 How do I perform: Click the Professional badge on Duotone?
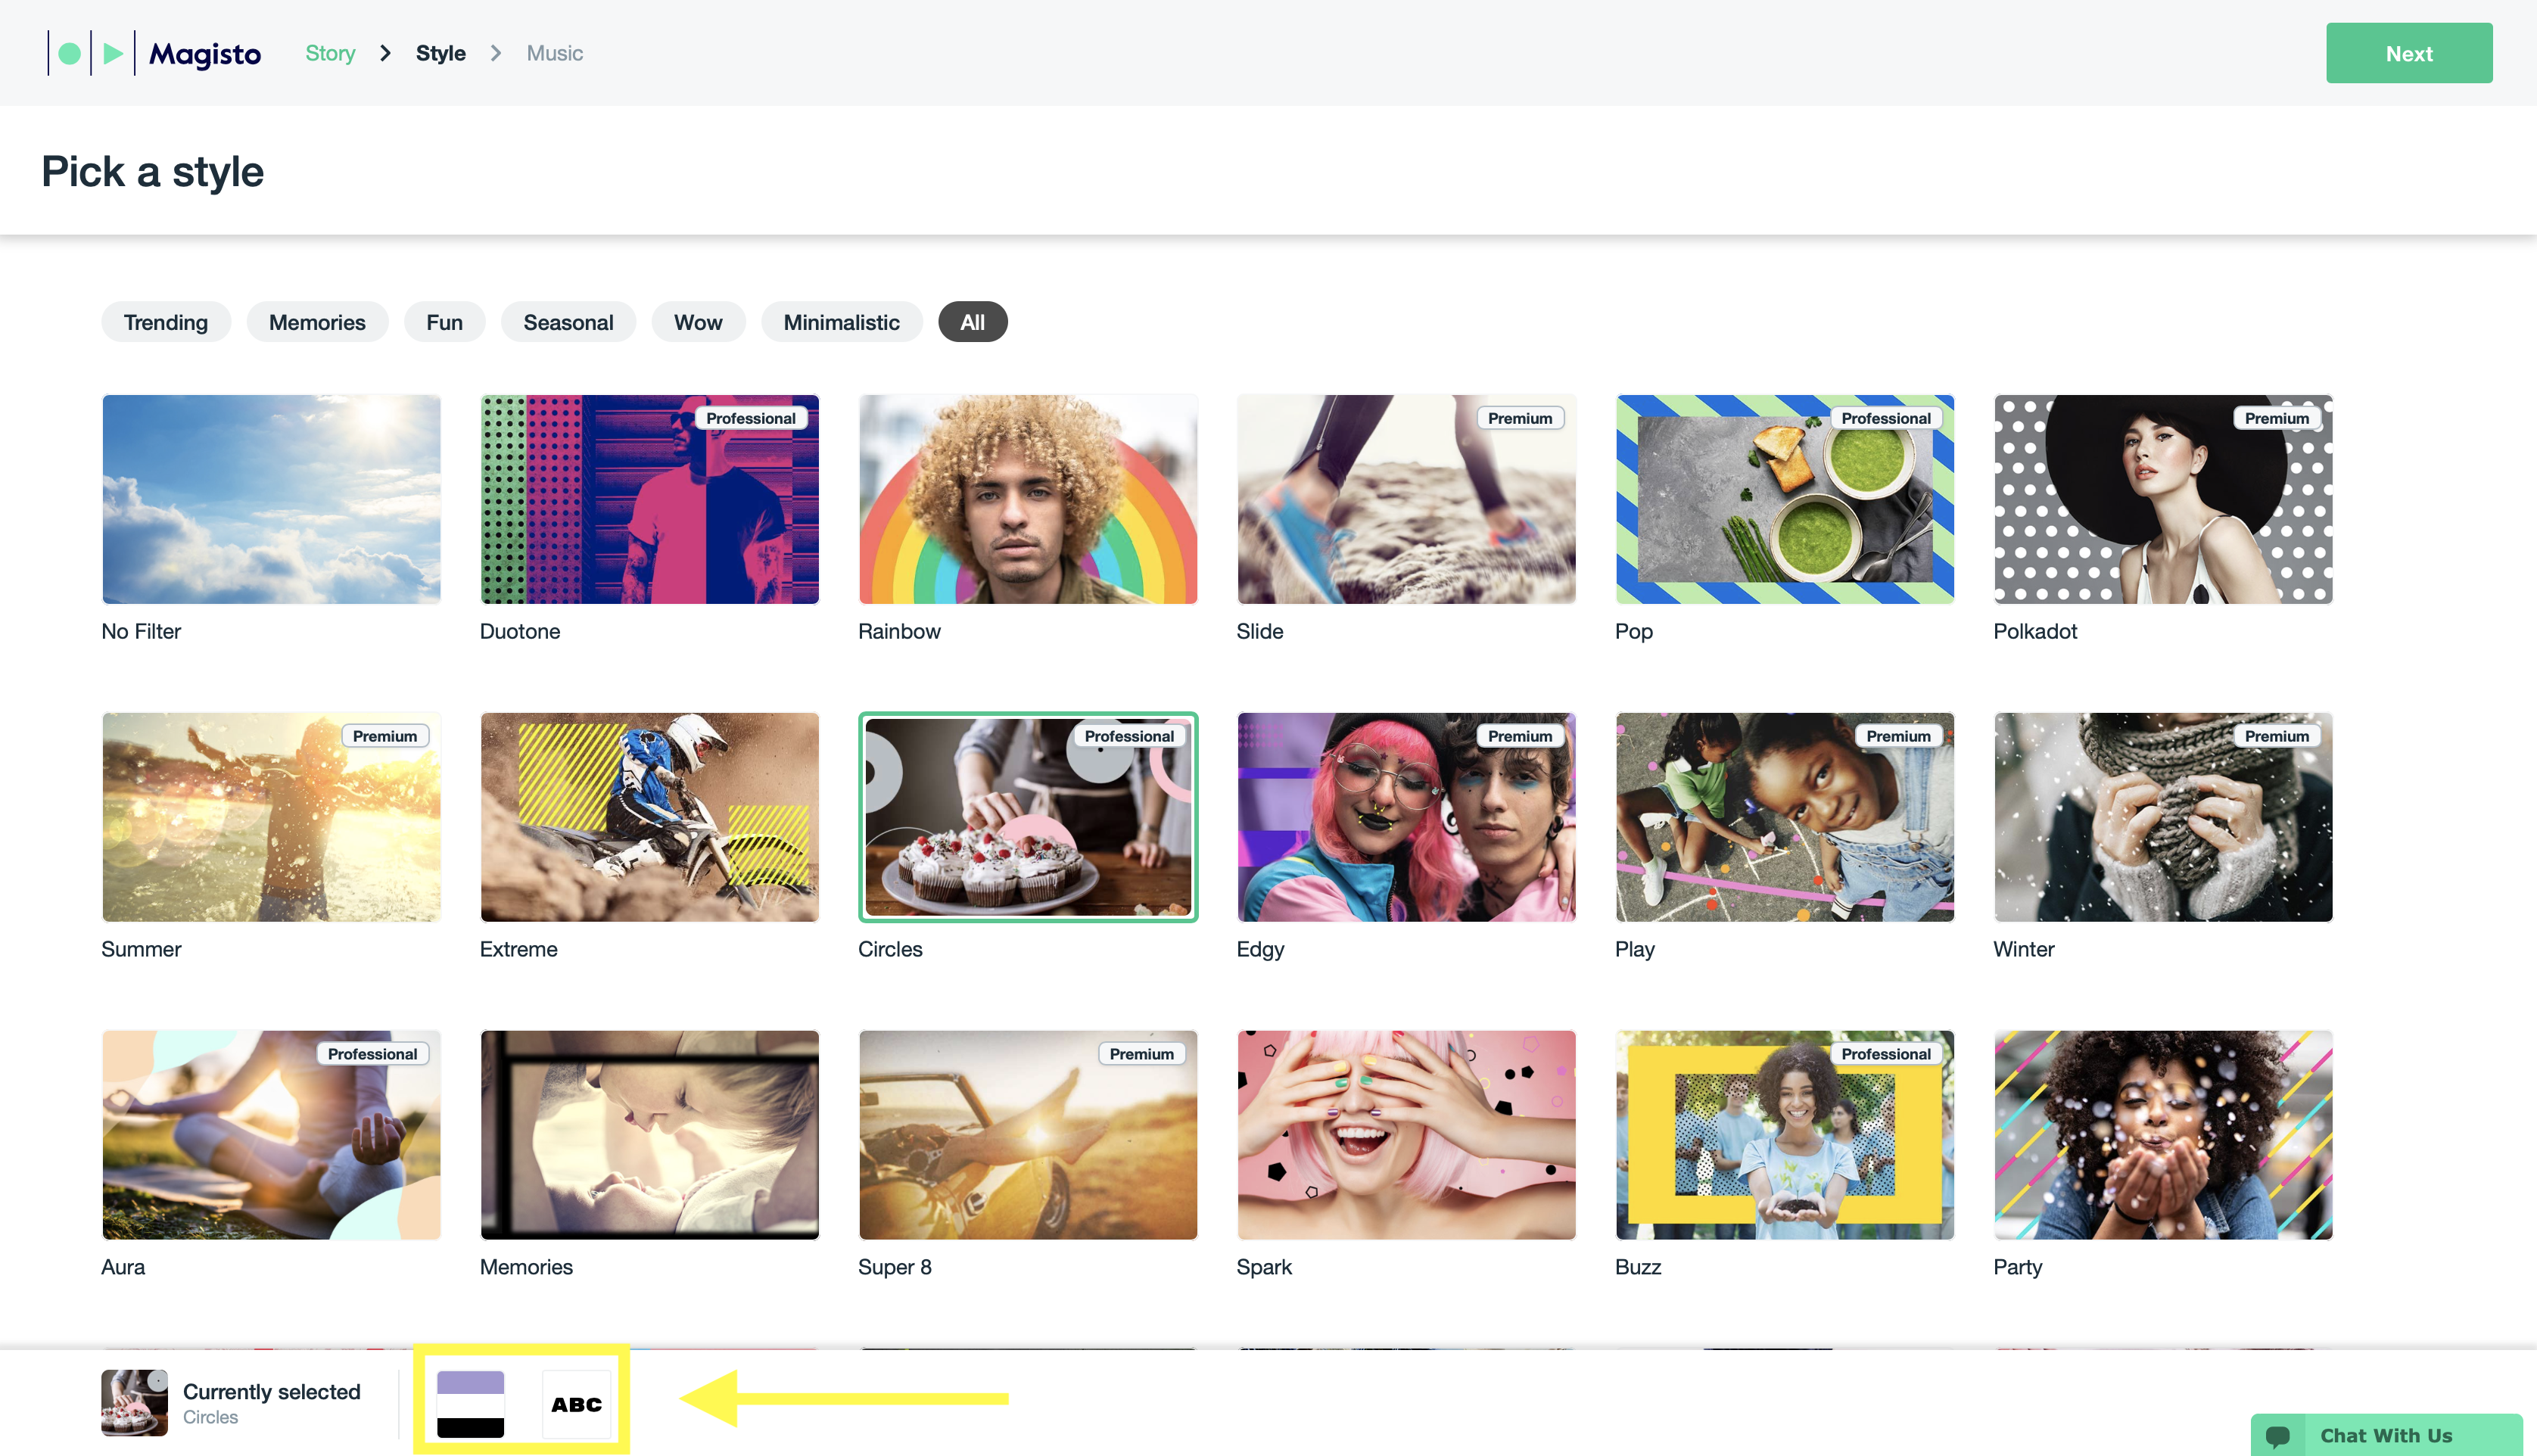coord(751,418)
